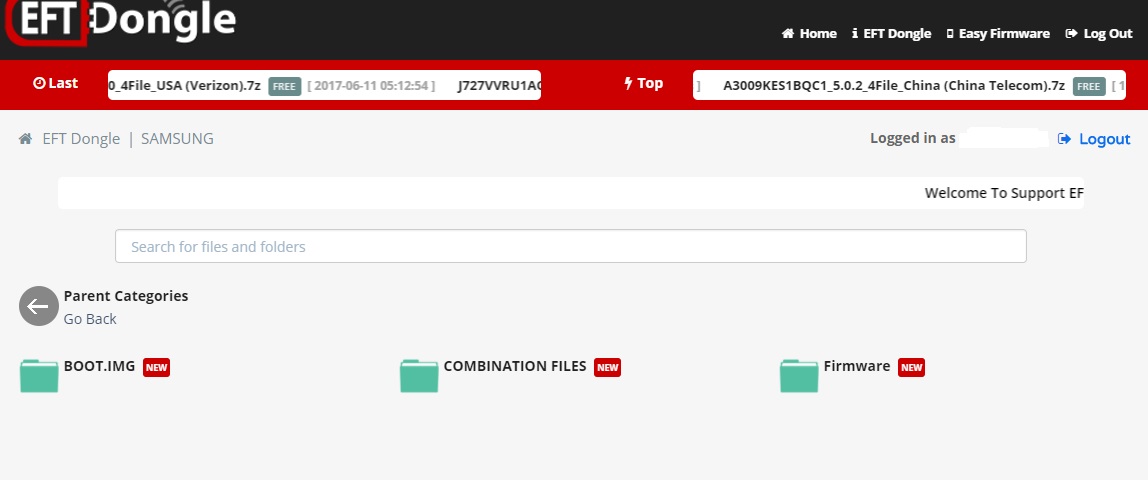
Task: Open Easy Firmware nav item
Action: tap(998, 34)
